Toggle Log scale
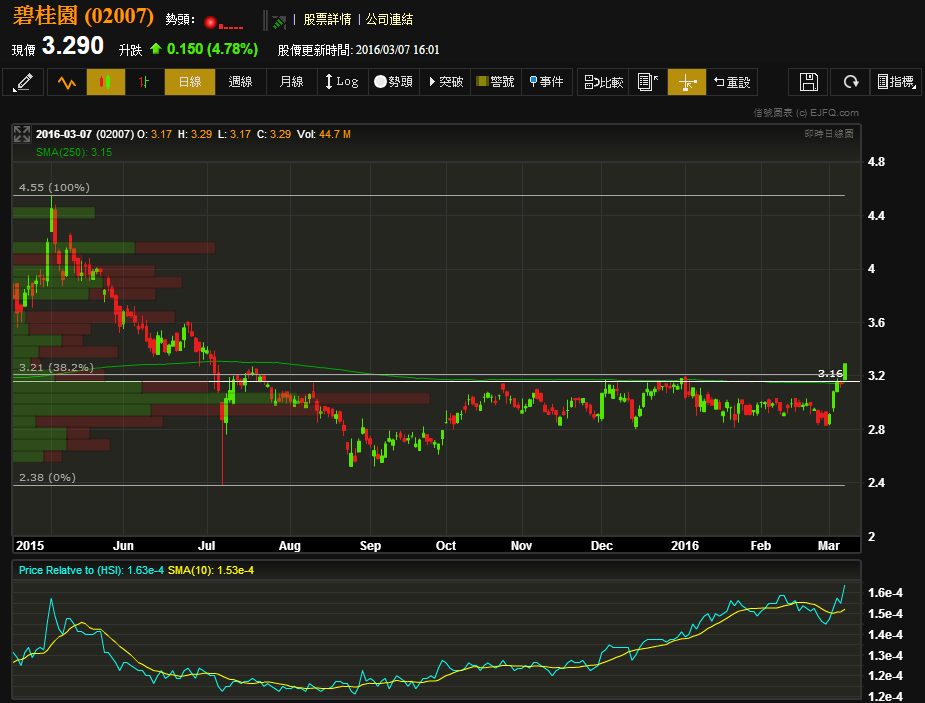925x703 pixels. (x=340, y=82)
